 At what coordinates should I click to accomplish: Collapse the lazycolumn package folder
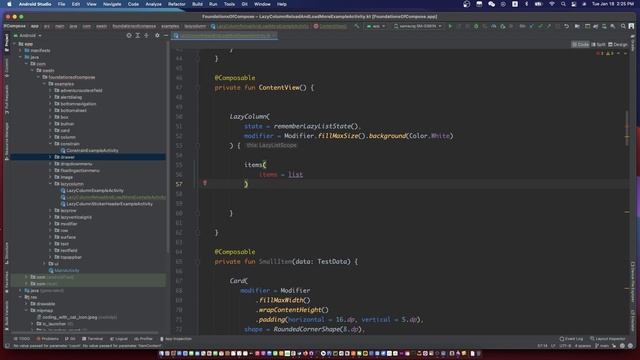(51, 184)
